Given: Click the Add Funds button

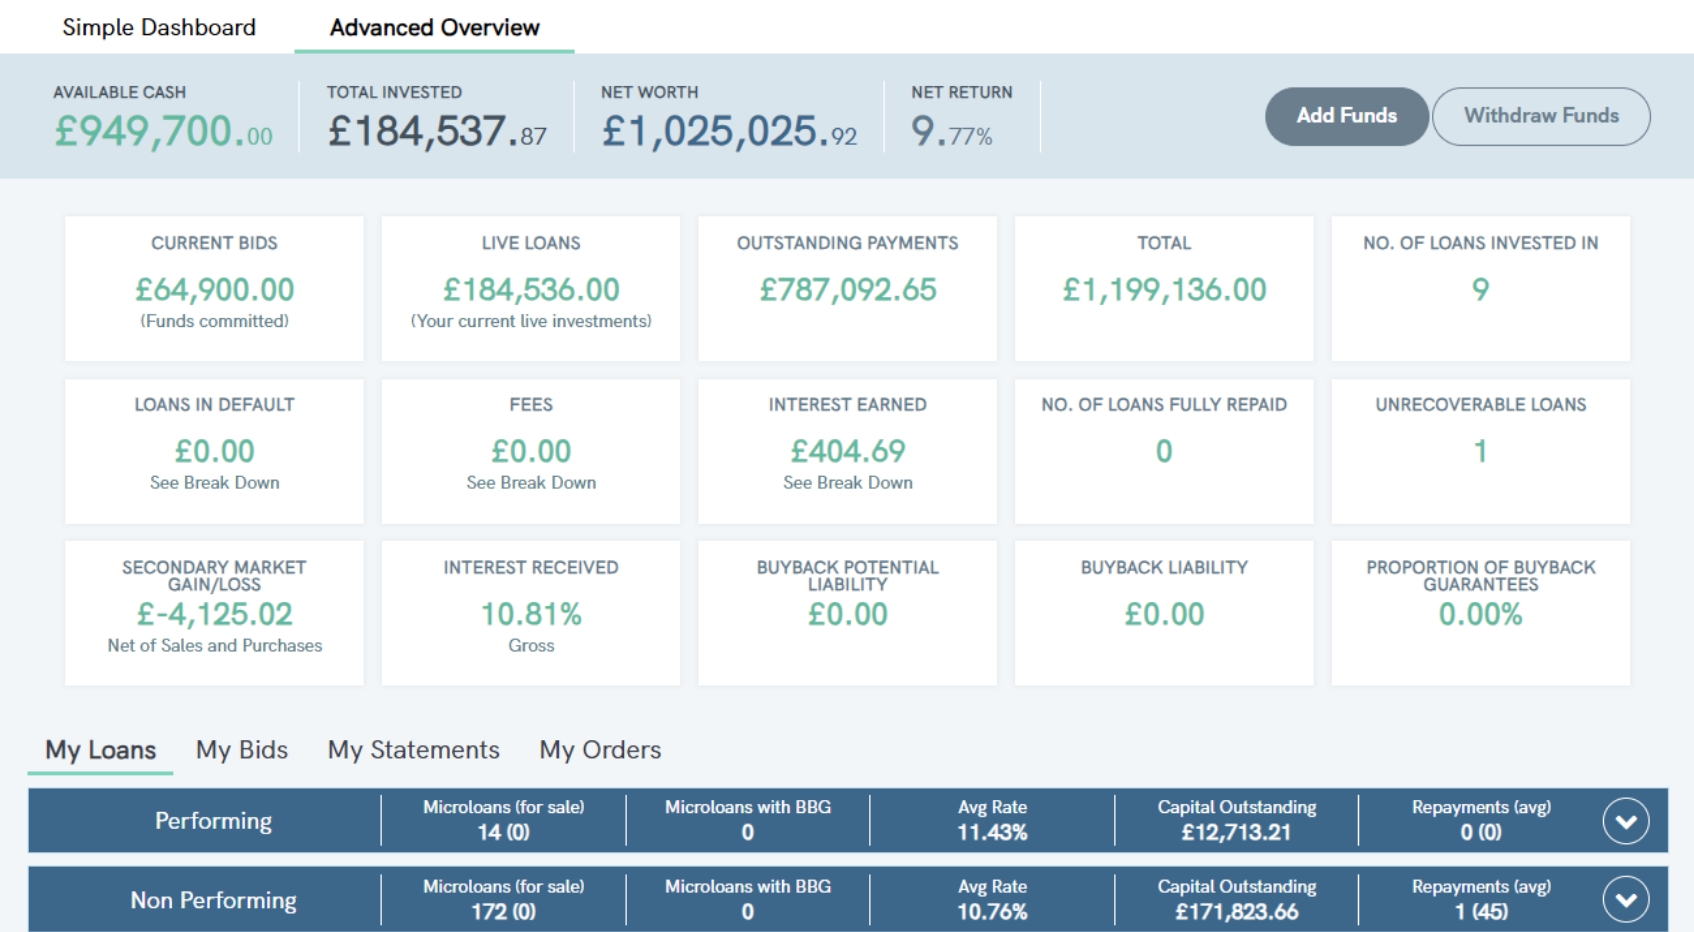Looking at the screenshot, I should pyautogui.click(x=1346, y=116).
